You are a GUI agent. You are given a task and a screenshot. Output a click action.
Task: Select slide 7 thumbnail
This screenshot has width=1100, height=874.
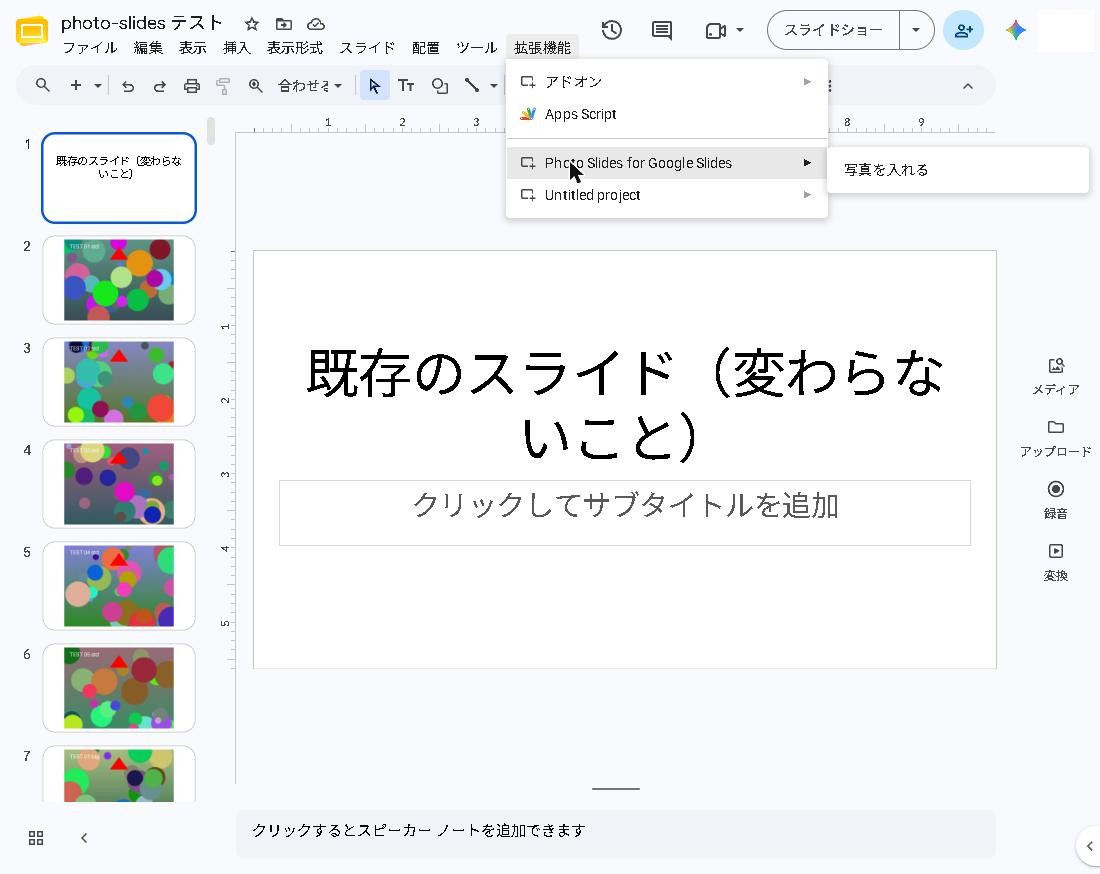pos(119,774)
